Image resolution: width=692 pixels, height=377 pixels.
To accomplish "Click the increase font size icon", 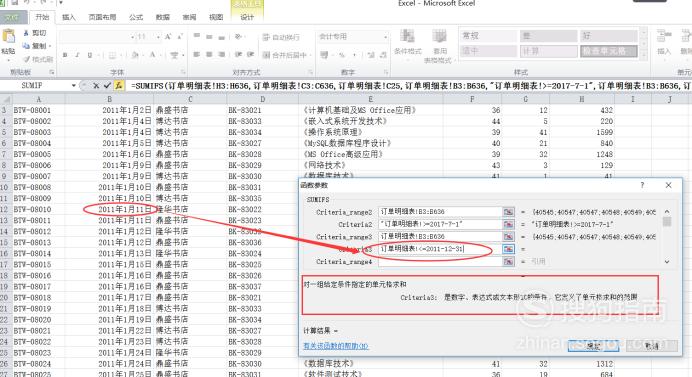I will pyautogui.click(x=168, y=37).
